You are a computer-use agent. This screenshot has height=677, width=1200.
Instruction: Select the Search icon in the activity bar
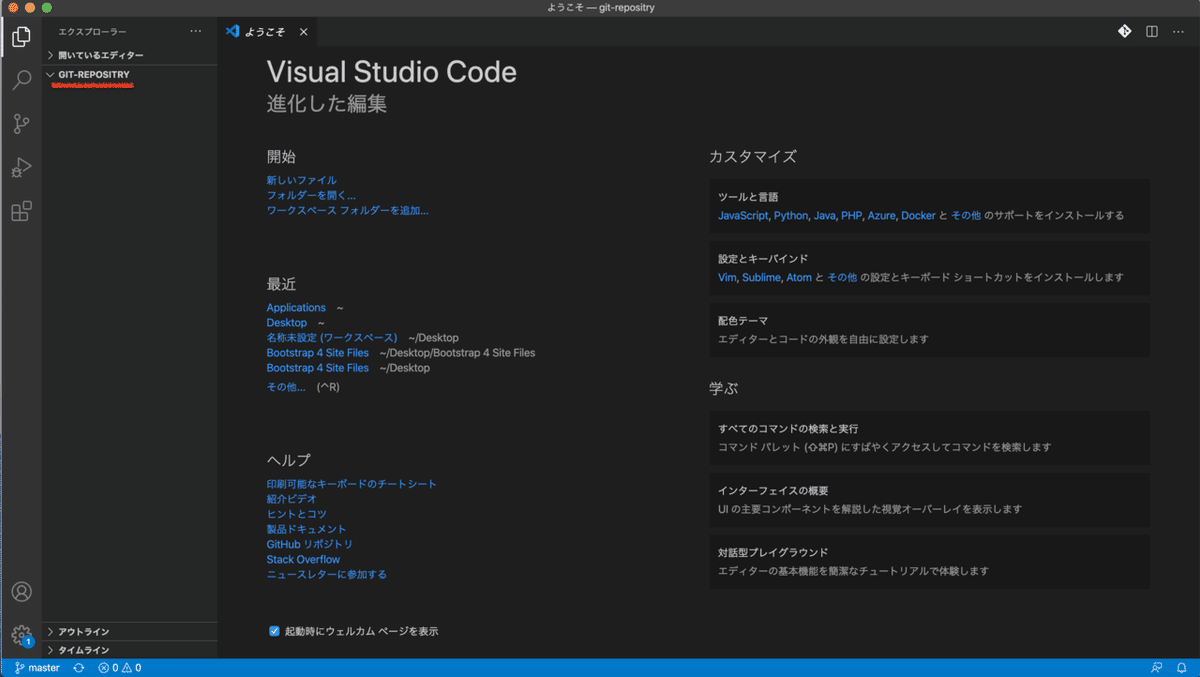(21, 78)
